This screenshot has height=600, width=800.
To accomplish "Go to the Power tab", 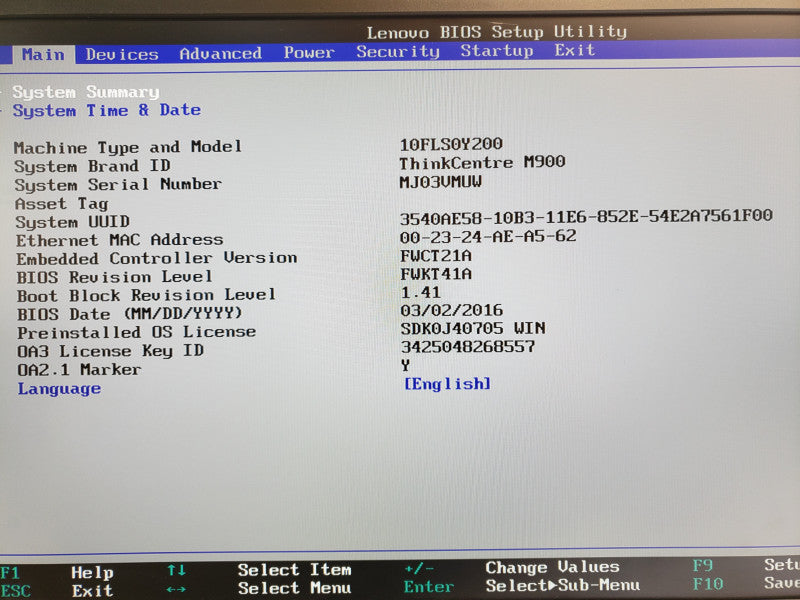I will pos(309,52).
